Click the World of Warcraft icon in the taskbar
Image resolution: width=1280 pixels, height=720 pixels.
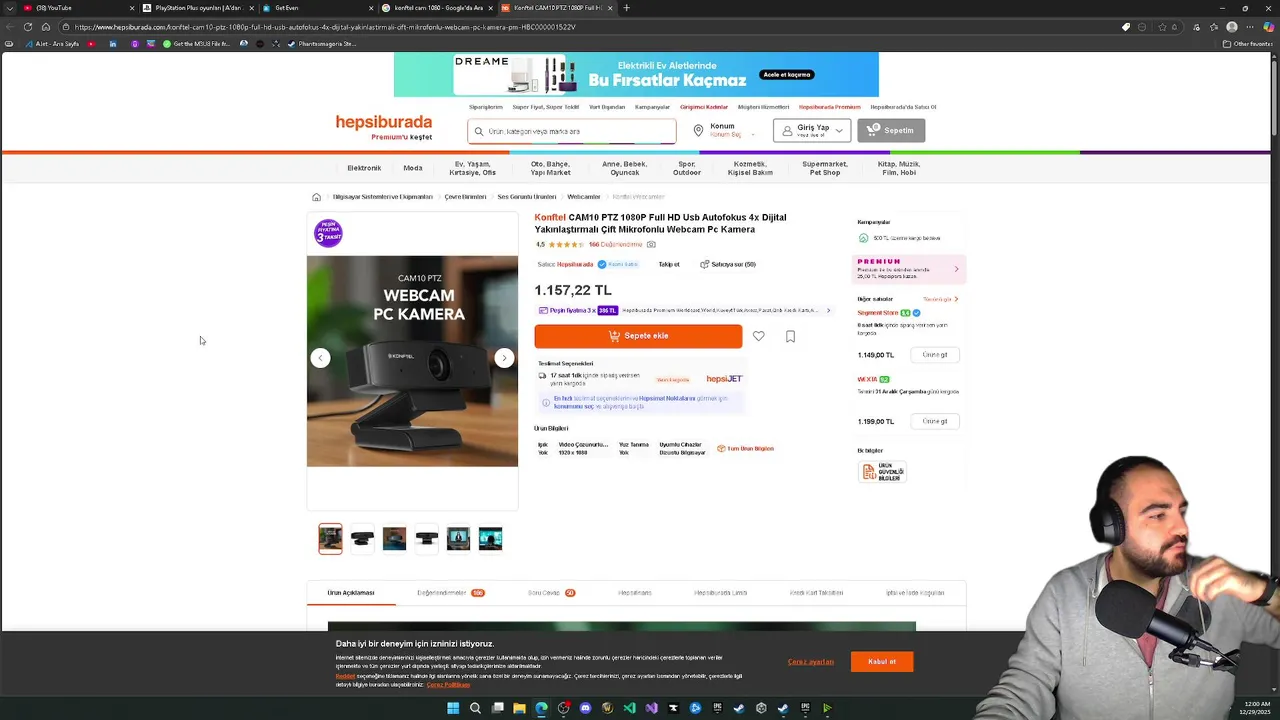[x=607, y=708]
